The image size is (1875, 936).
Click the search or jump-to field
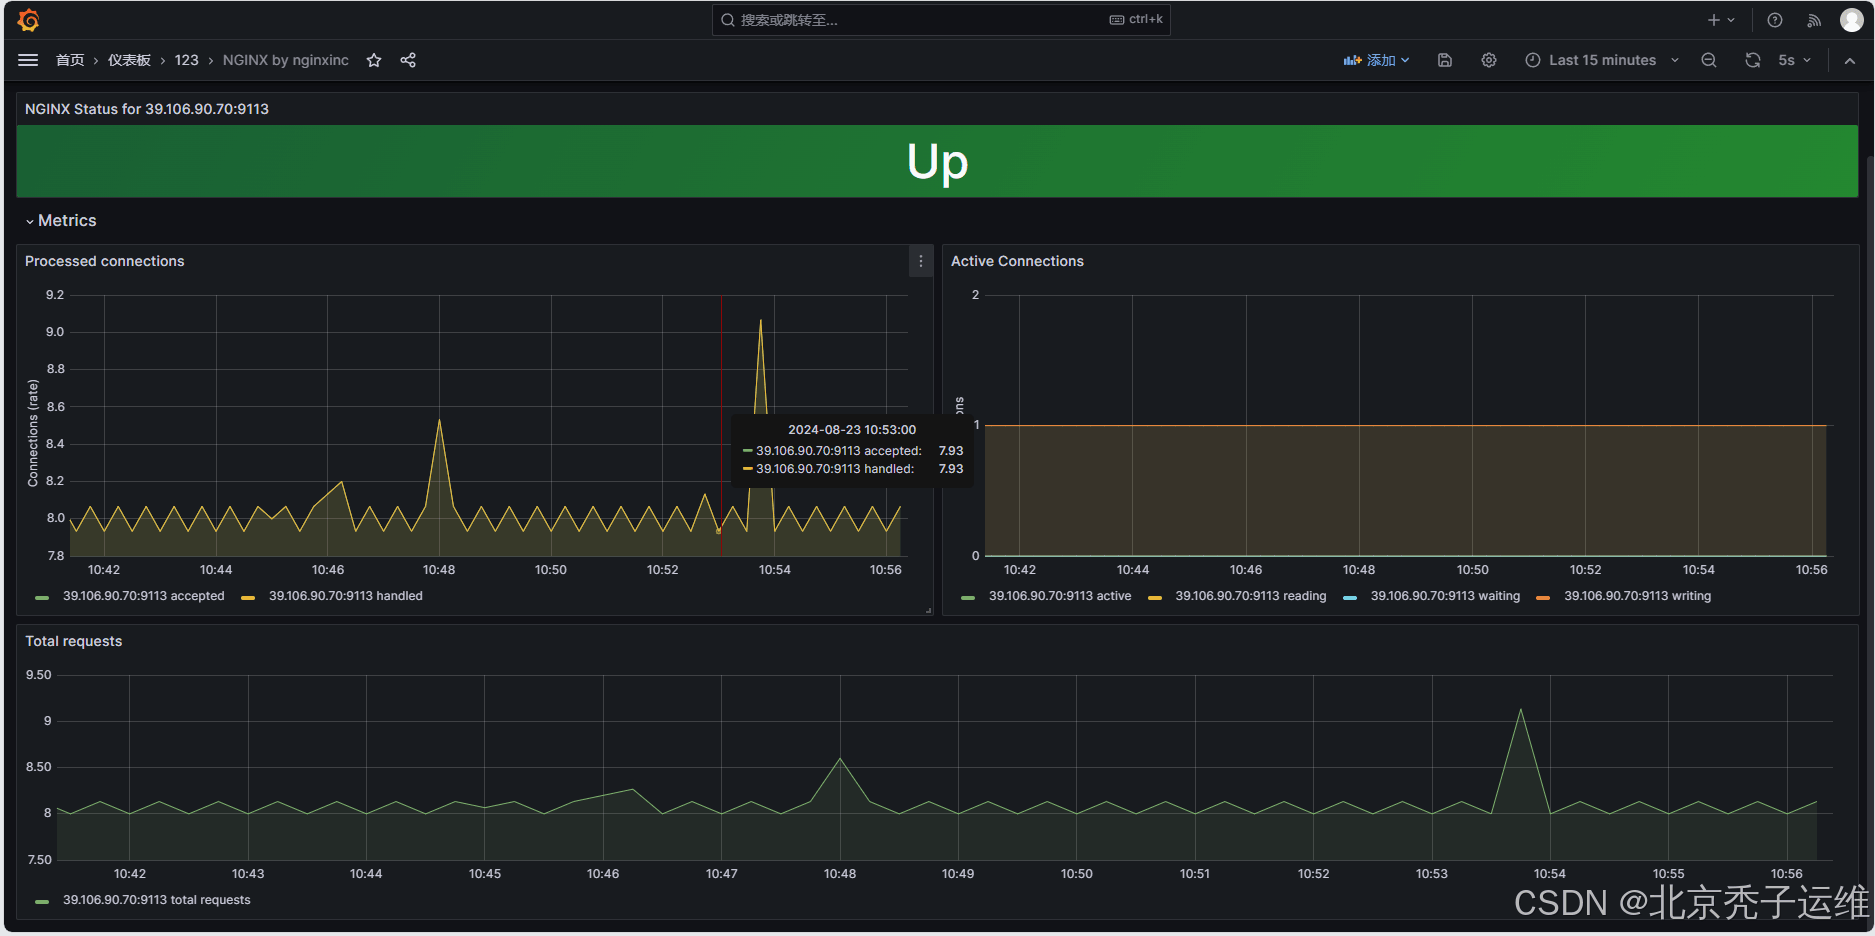tap(940, 19)
